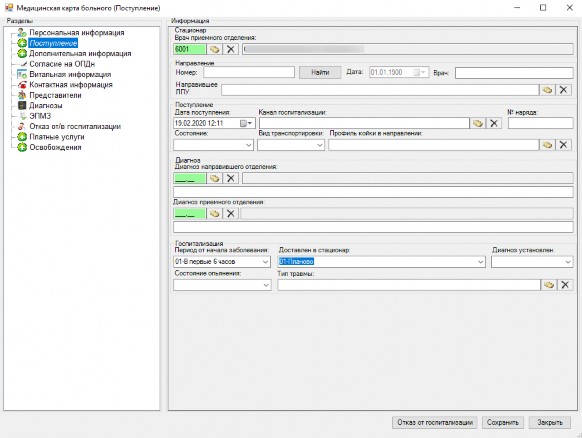Go to Платные услуги section

(x=57, y=137)
